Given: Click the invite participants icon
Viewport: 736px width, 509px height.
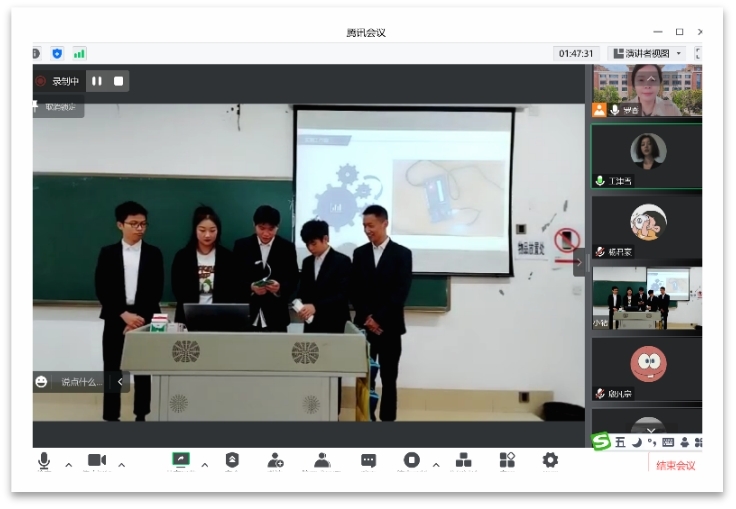Looking at the screenshot, I should (x=276, y=460).
